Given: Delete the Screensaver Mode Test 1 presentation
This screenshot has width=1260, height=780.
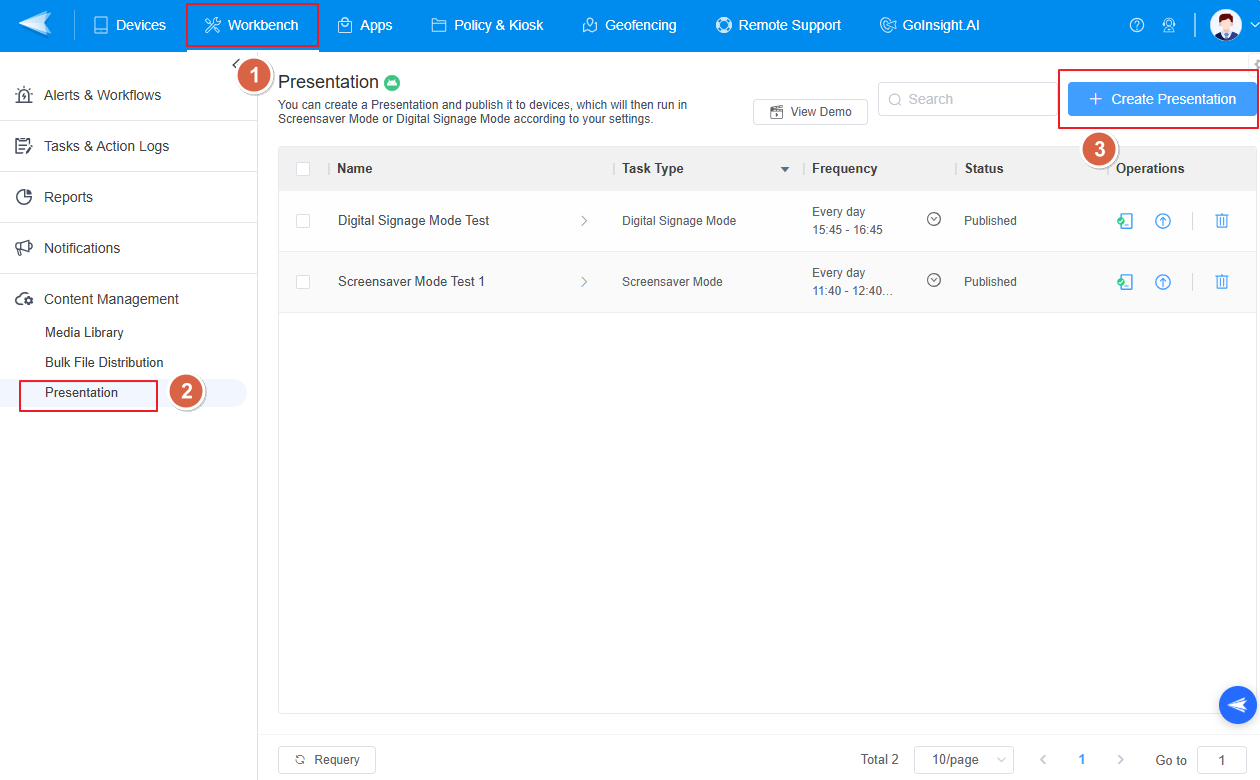Looking at the screenshot, I should point(1221,282).
